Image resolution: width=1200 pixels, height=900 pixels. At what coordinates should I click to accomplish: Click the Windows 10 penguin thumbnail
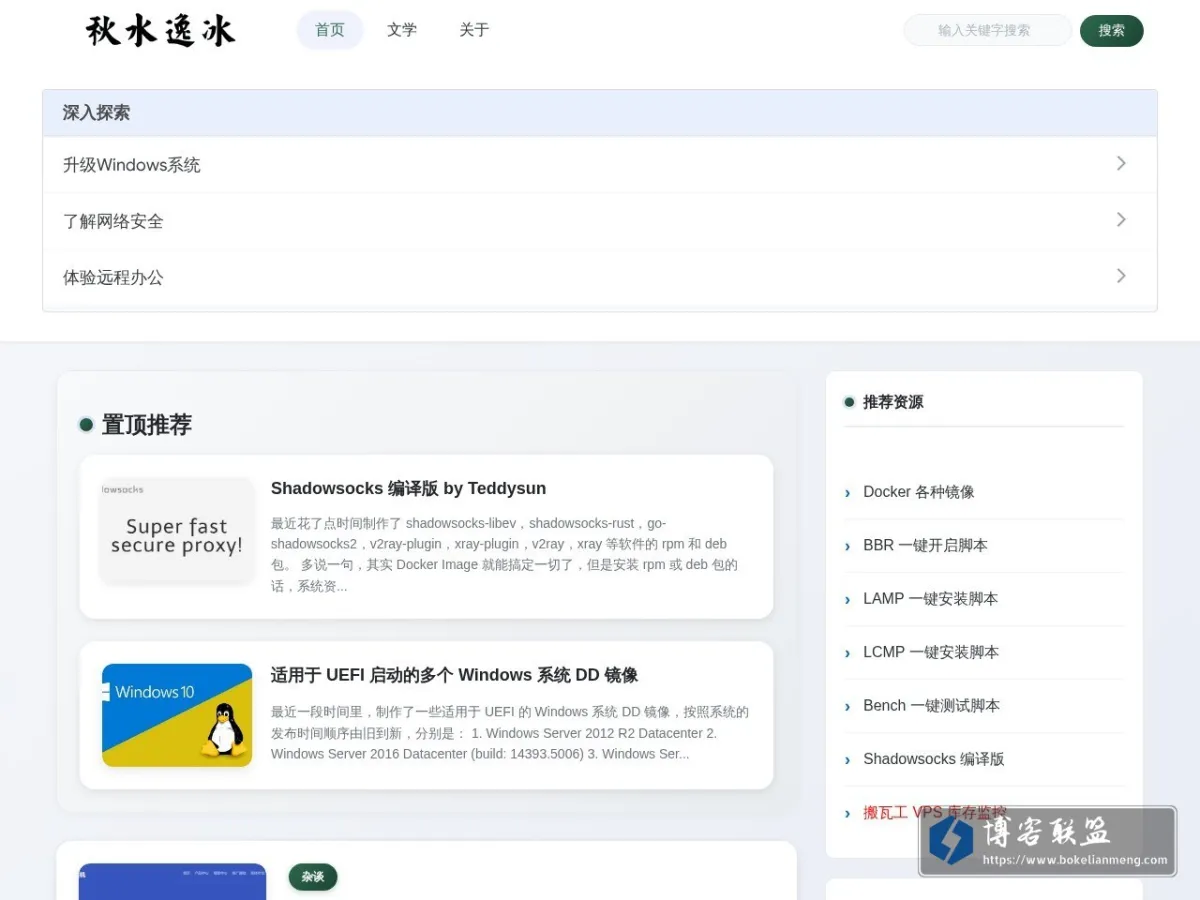pos(177,715)
